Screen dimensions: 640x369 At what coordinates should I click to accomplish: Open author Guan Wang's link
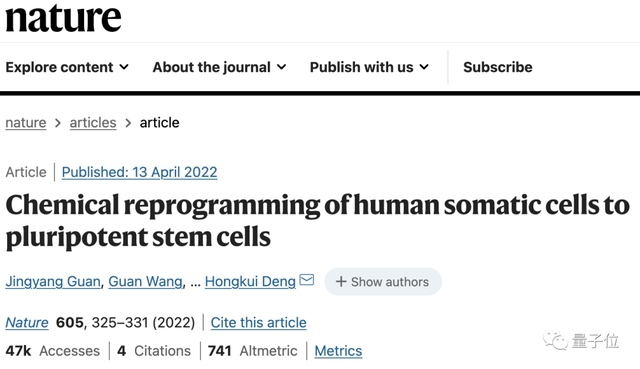pos(145,281)
